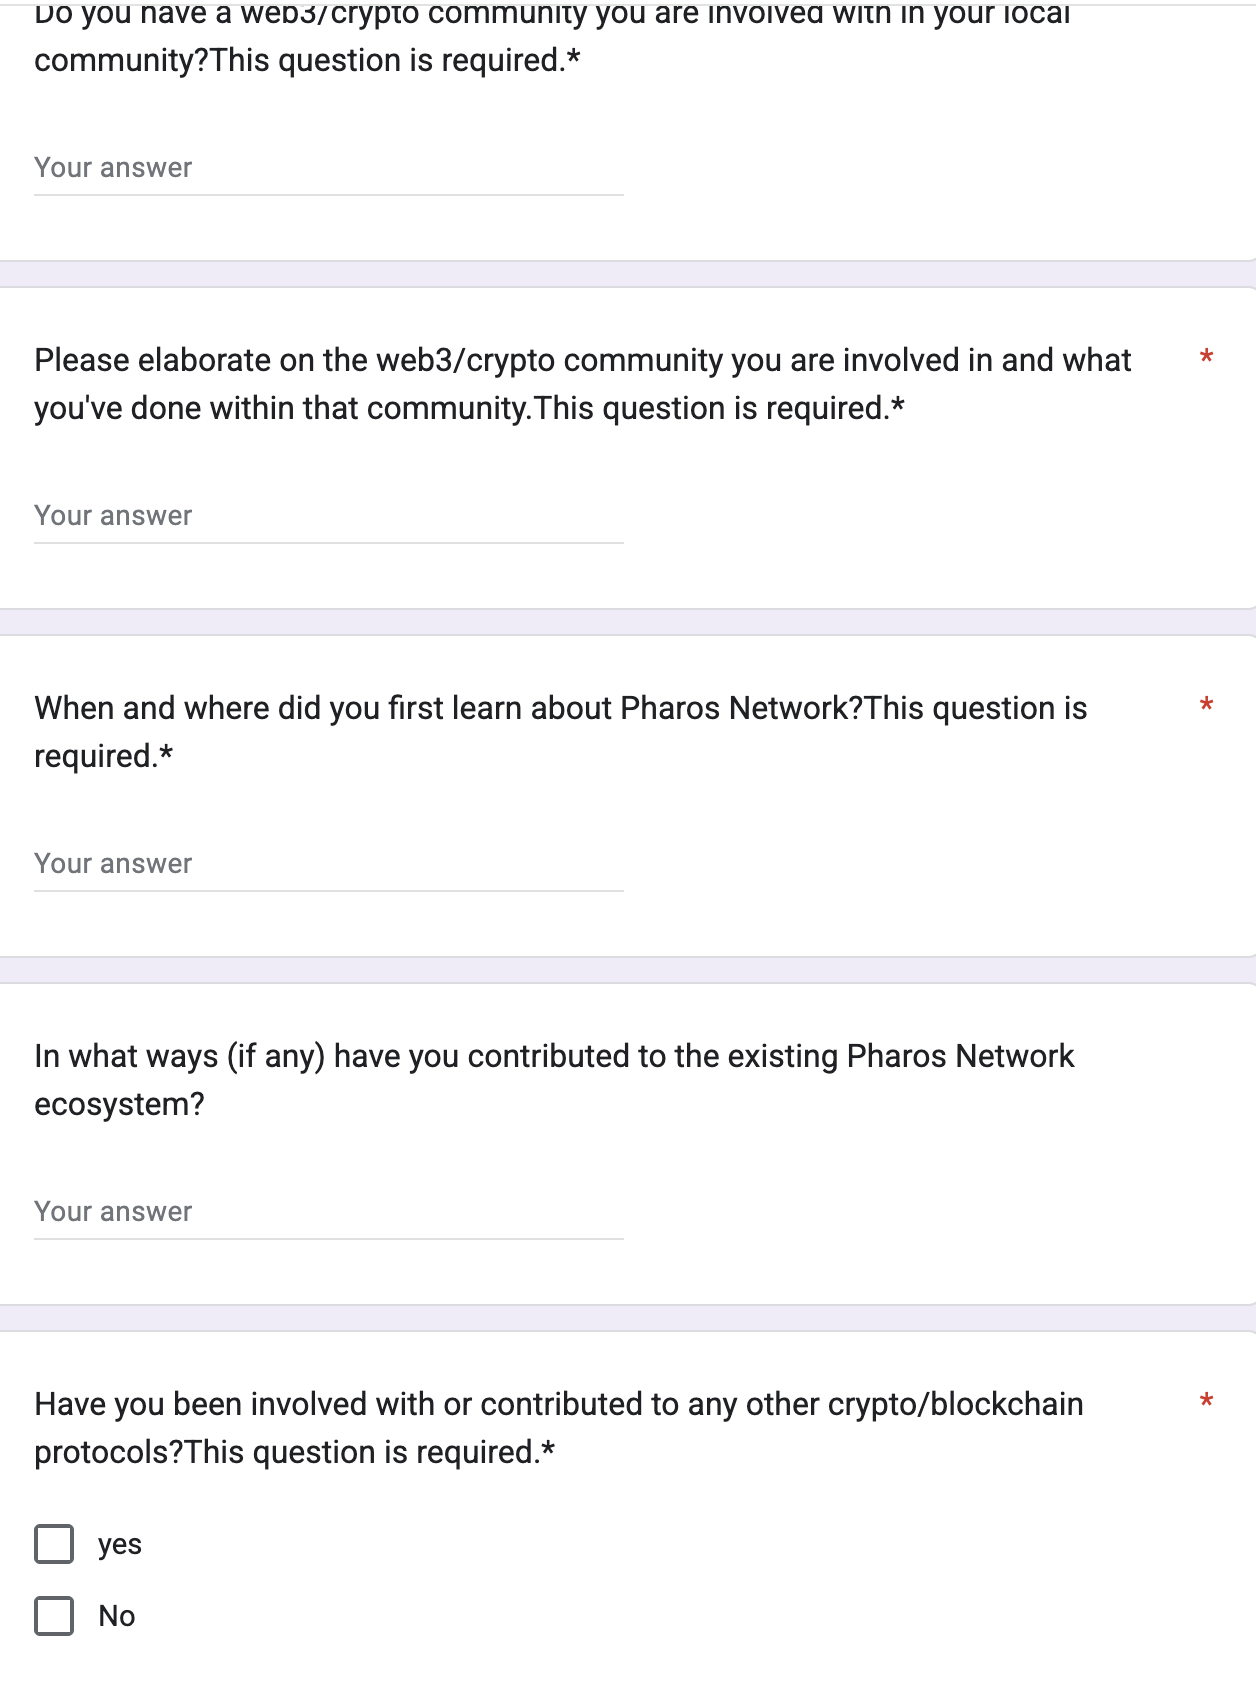Click the "No" option label text
Viewport: 1256px width, 1692px height.
tap(117, 1616)
